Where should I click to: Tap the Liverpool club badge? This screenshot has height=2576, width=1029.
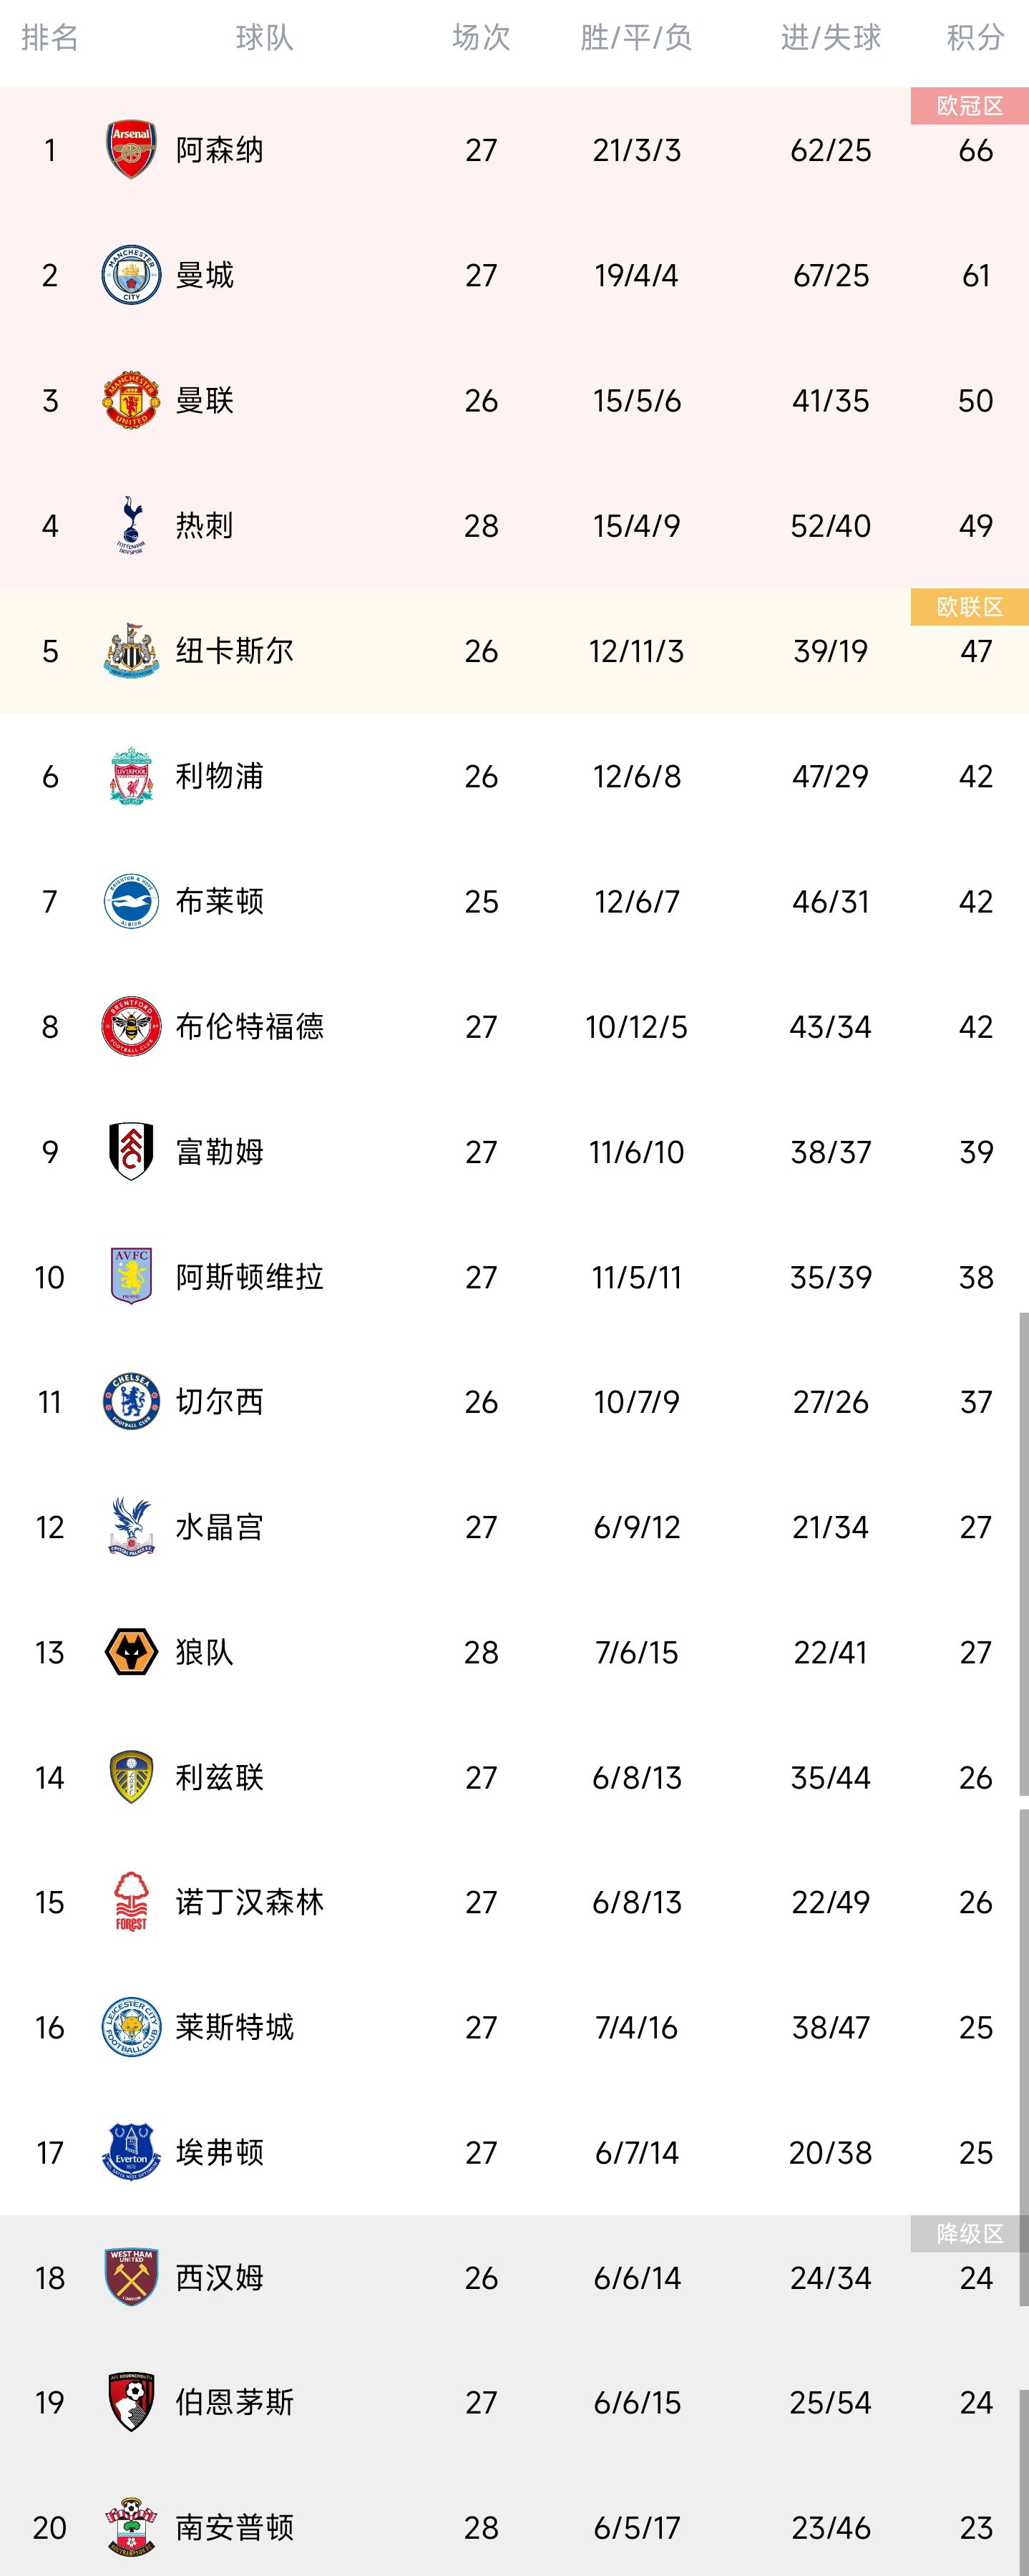131,776
